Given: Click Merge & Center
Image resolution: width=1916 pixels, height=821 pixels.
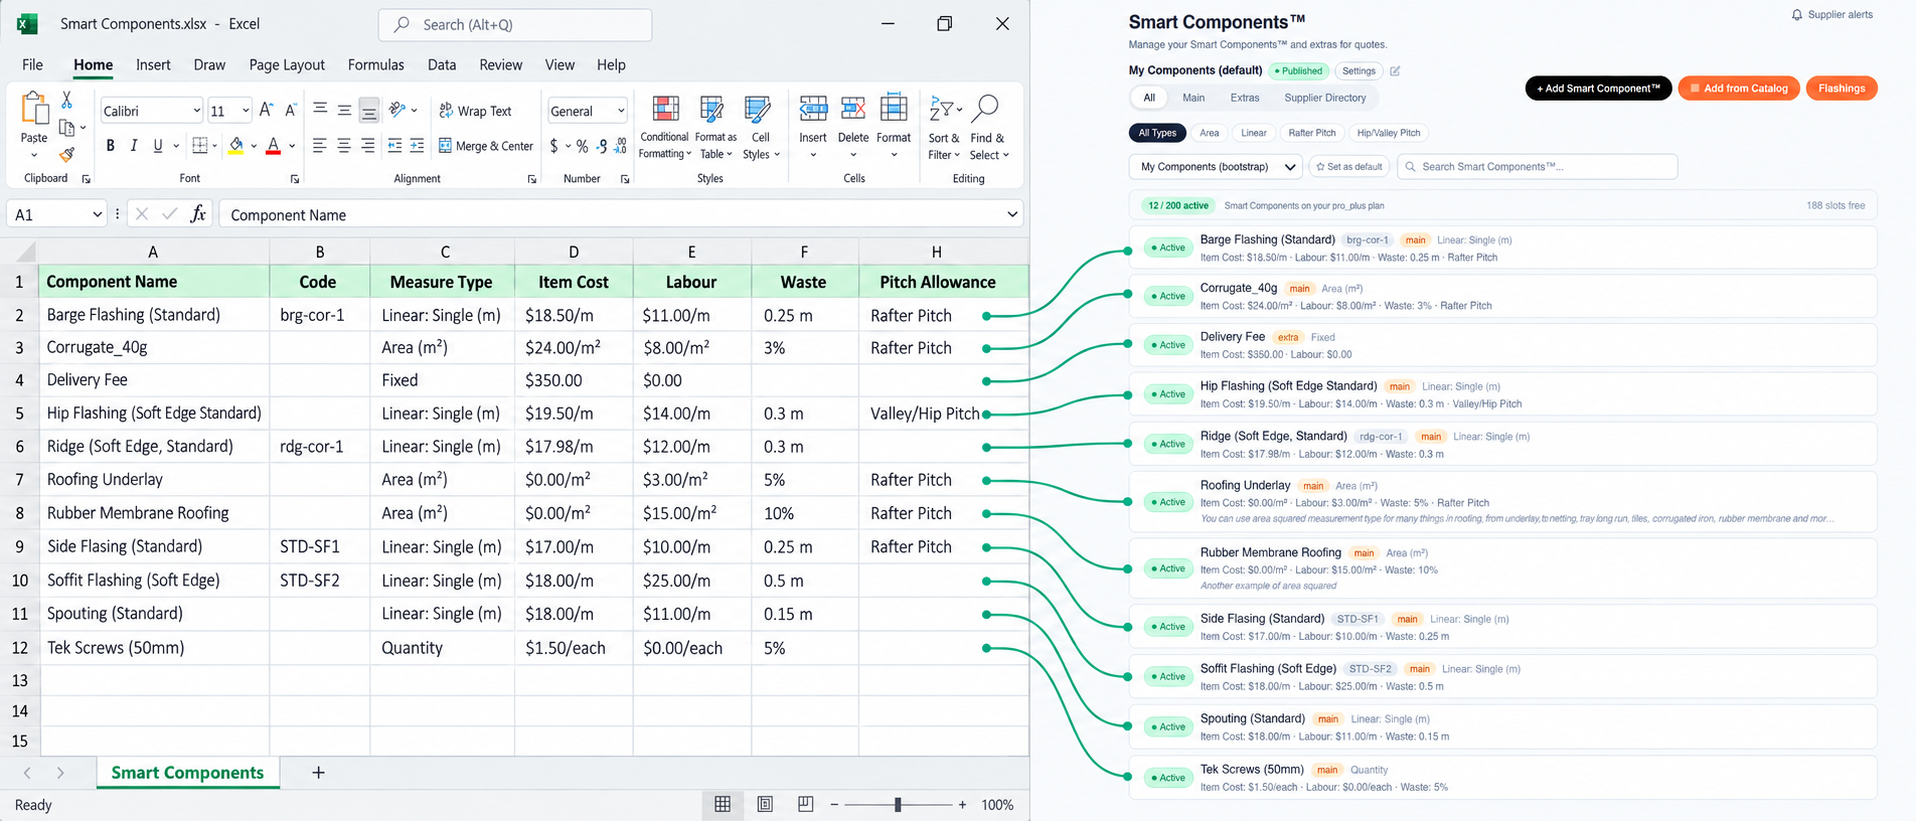Looking at the screenshot, I should (486, 146).
